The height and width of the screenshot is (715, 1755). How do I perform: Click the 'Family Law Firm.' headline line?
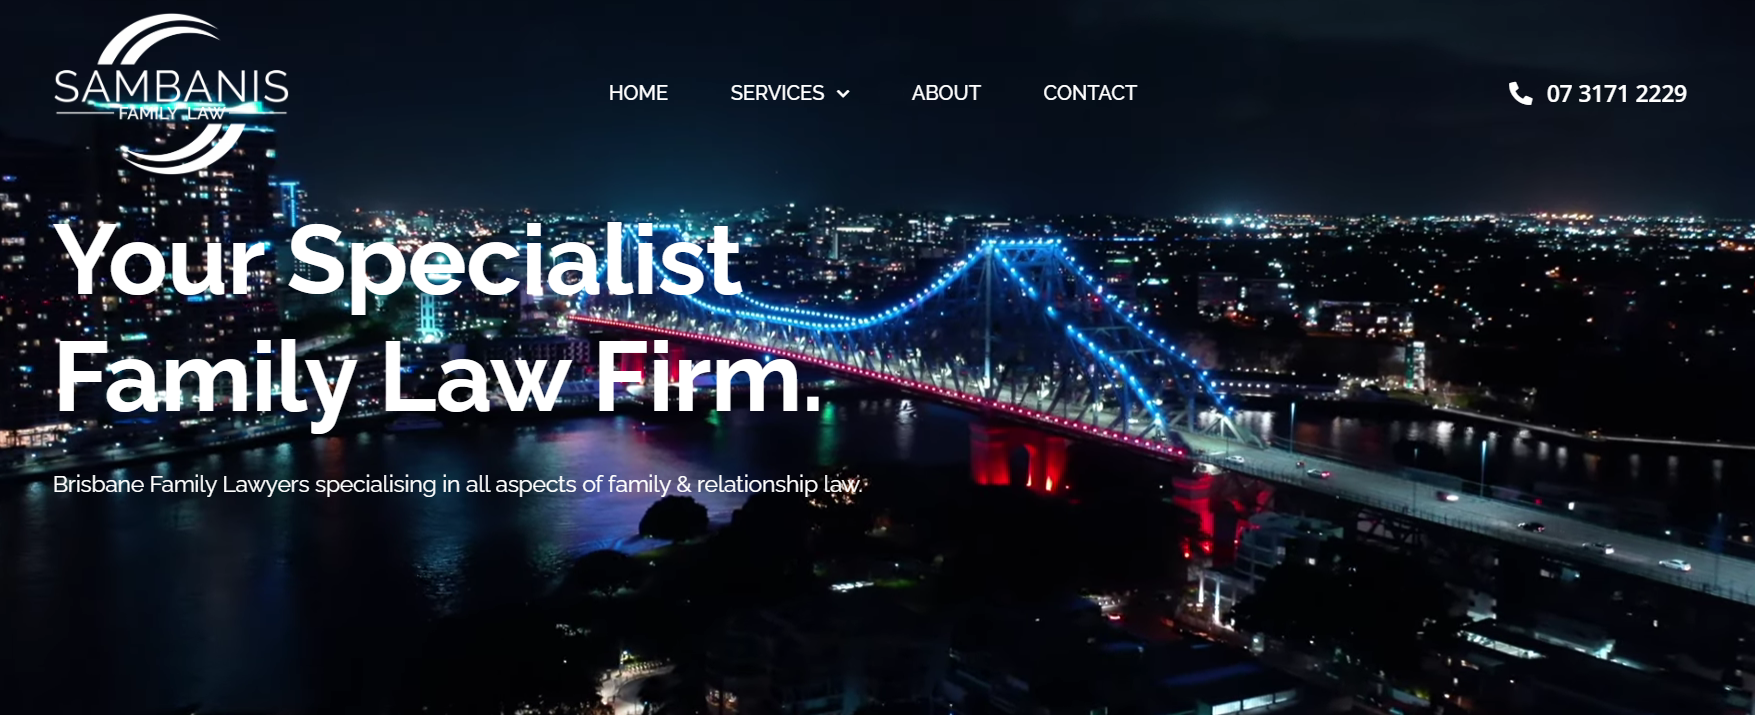438,378
